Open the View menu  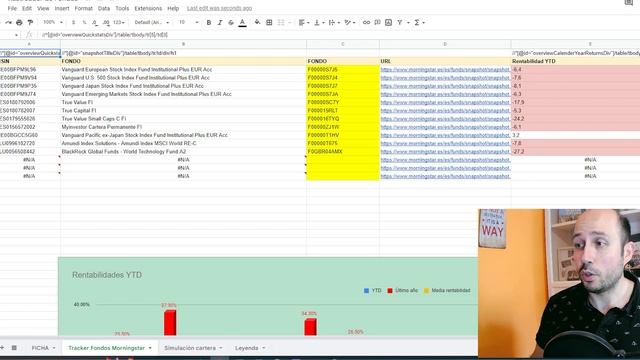(43, 8)
